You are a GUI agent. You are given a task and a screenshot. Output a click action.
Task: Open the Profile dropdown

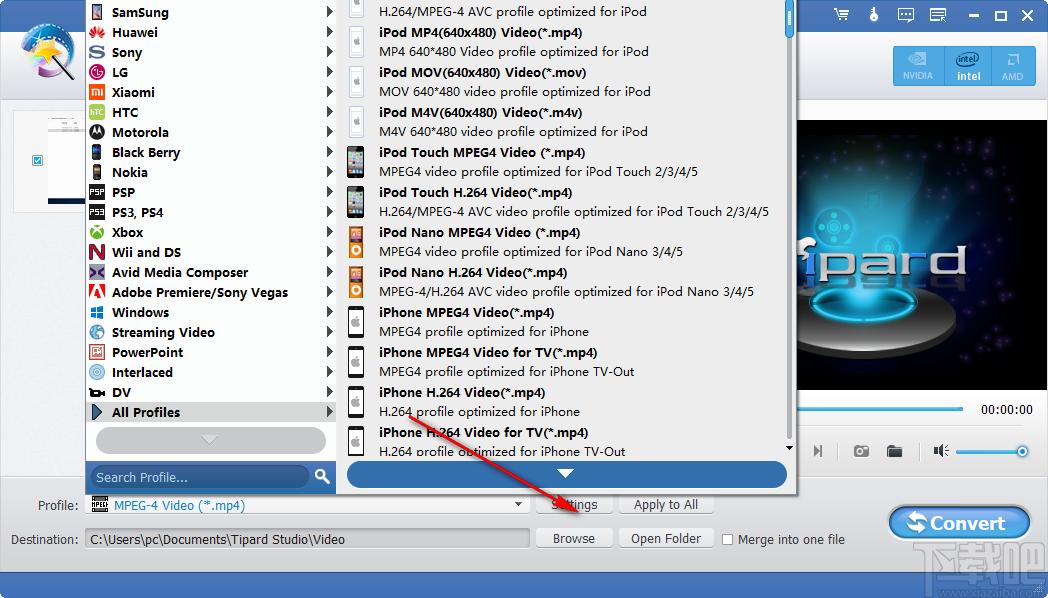coord(518,504)
